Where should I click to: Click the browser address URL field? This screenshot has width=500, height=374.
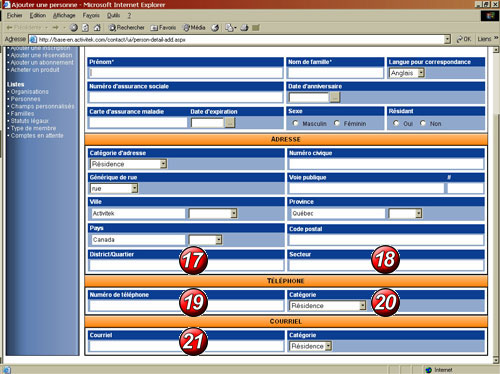pos(240,40)
